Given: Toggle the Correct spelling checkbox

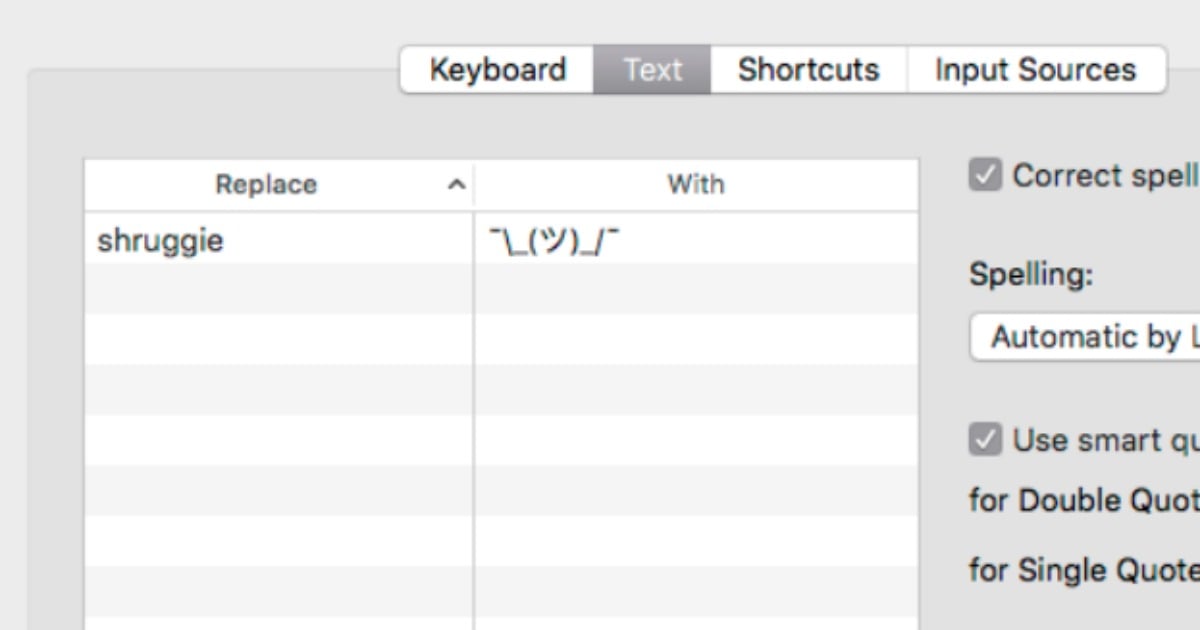Looking at the screenshot, I should tap(985, 176).
